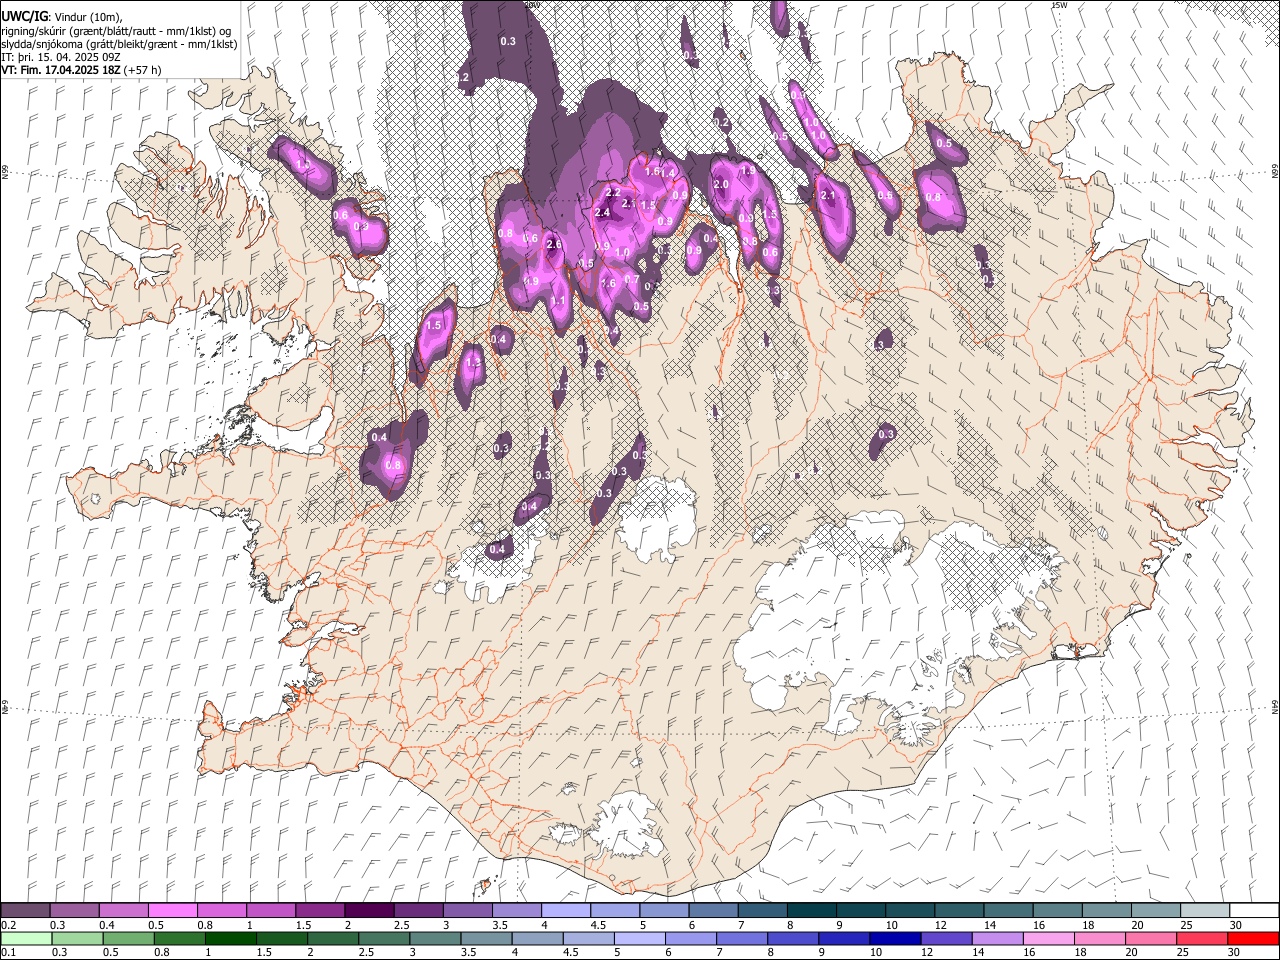
Task: Pick the darkest green rain swatch between 1 and 1.5
Action: (x=231, y=938)
